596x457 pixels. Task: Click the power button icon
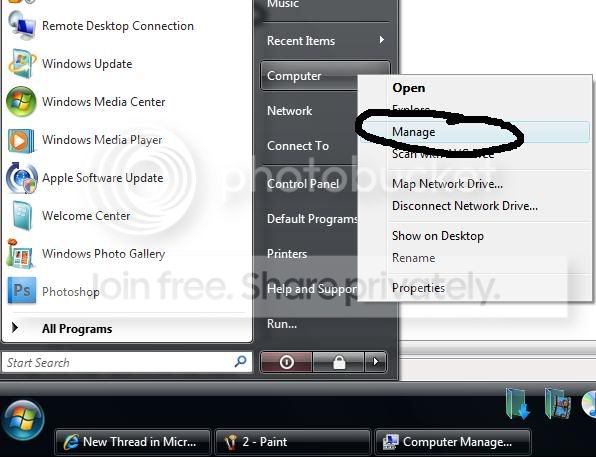286,362
